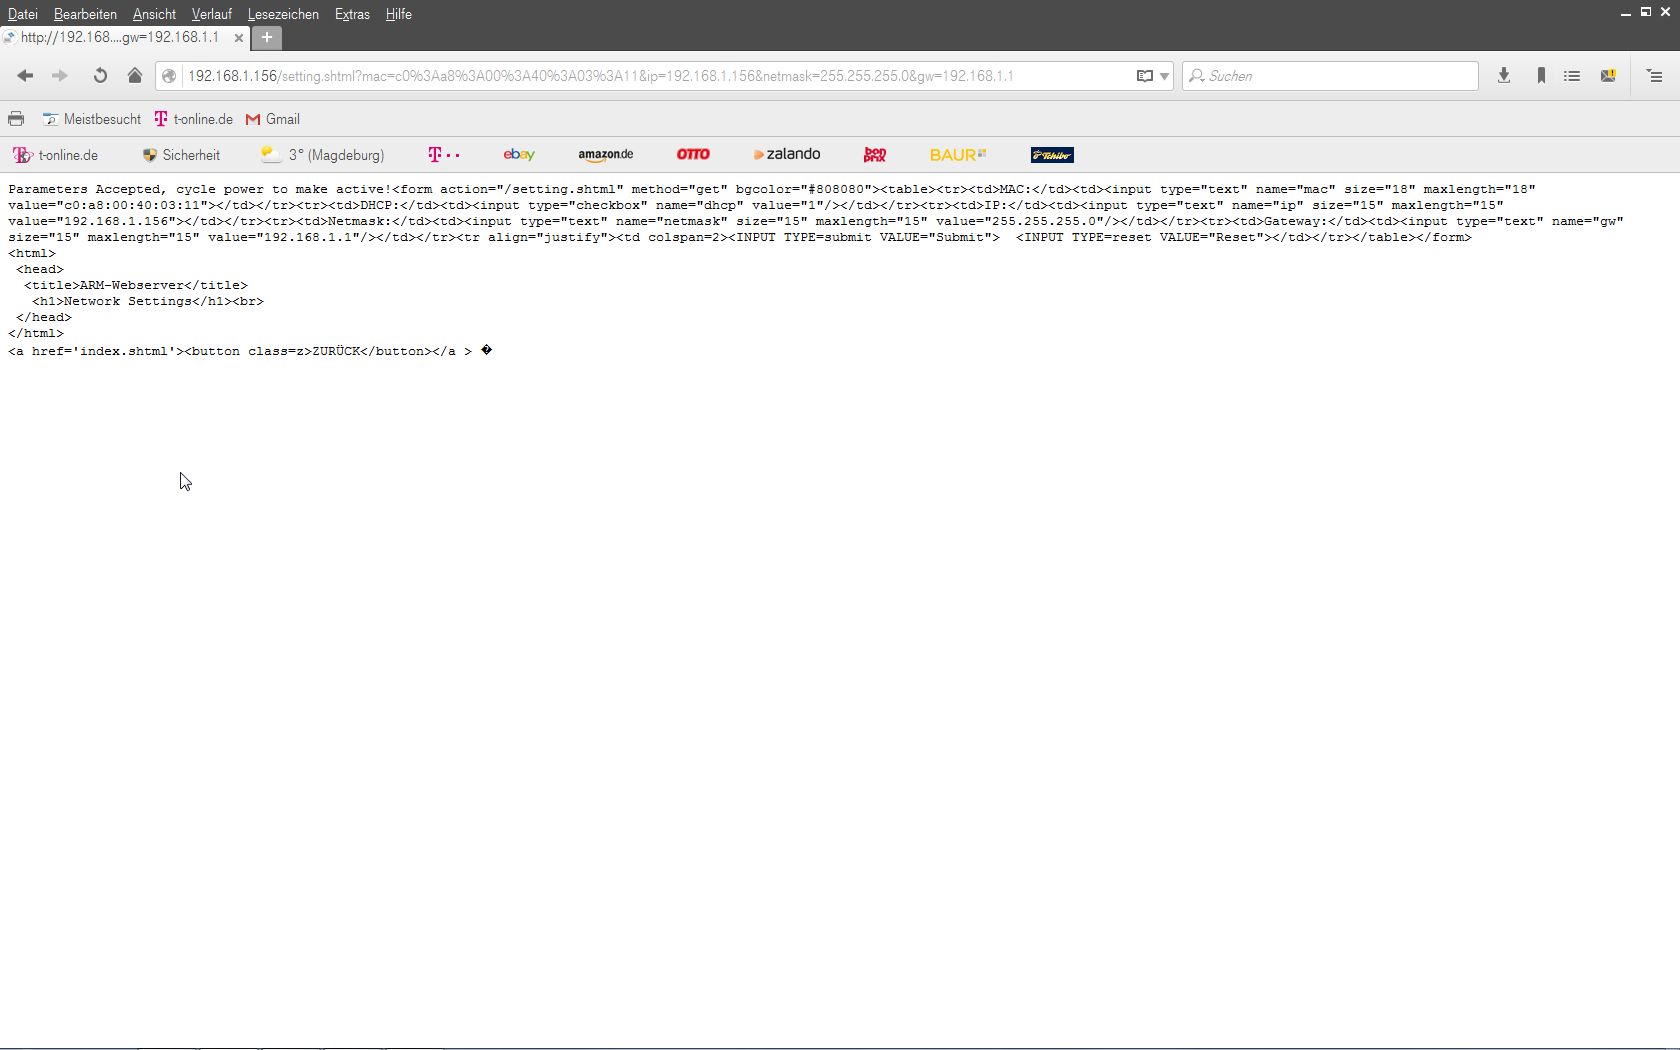
Task: Open the t-online.de bookmark beside Gmail
Action: pyautogui.click(x=193, y=119)
